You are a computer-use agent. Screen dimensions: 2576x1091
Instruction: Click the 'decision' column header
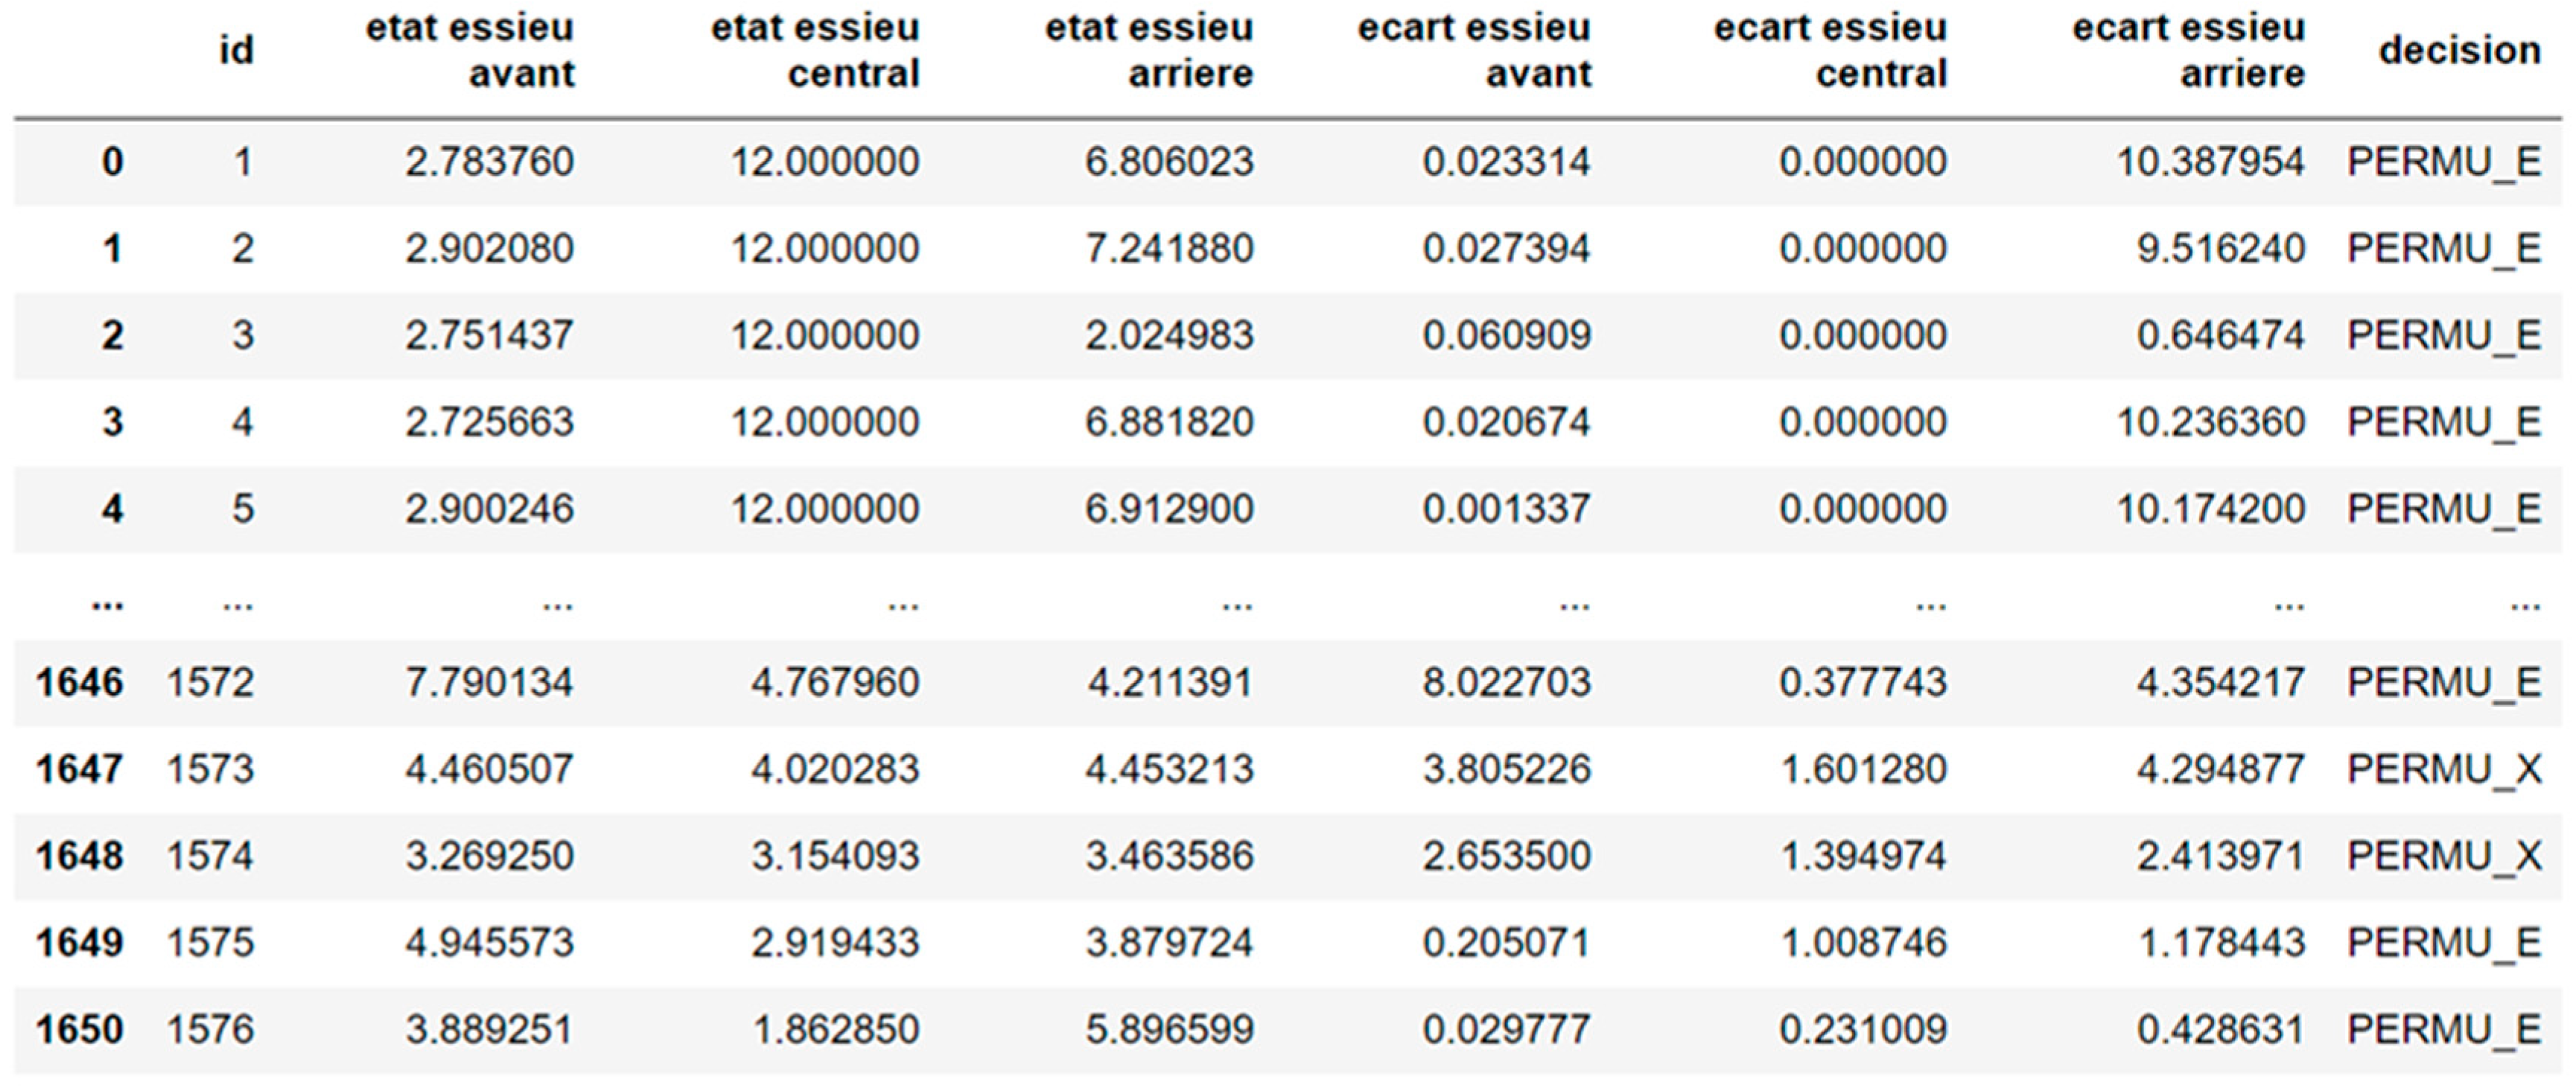(2459, 50)
